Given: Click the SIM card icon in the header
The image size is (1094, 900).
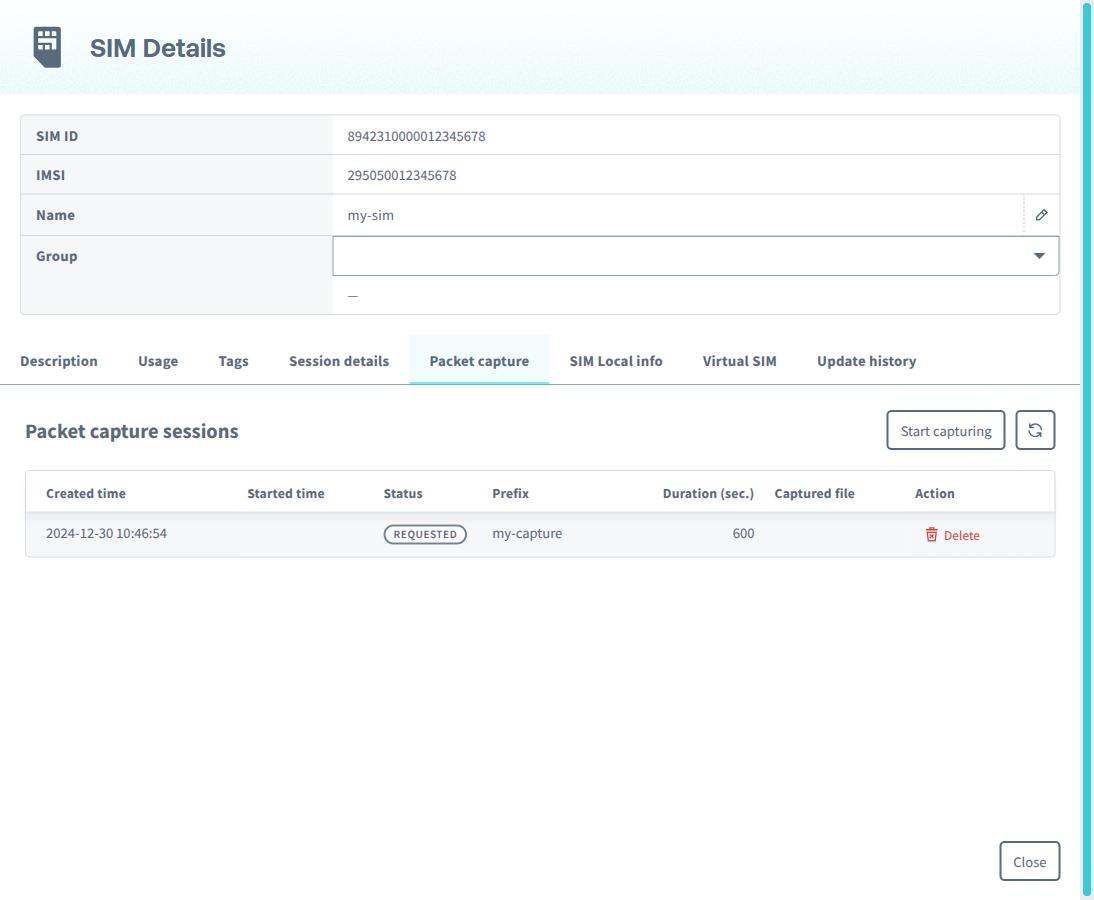Looking at the screenshot, I should coord(47,46).
